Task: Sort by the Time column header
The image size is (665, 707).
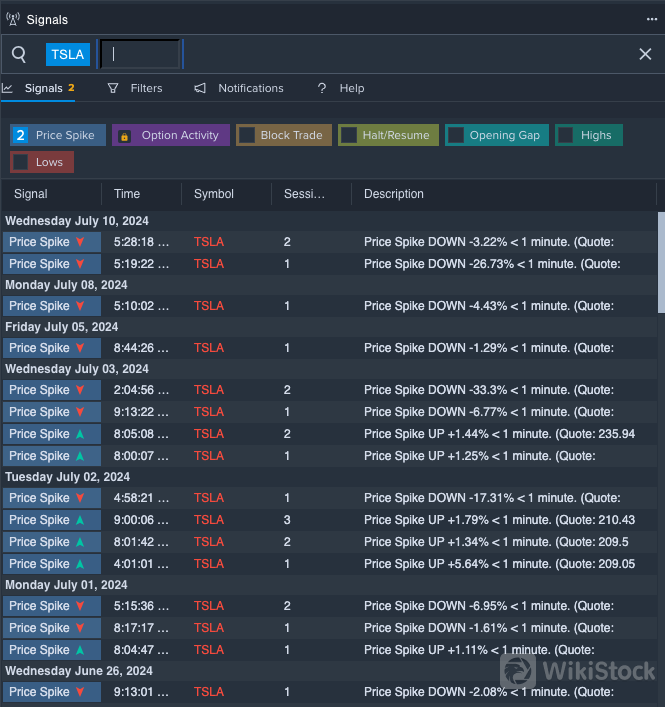Action: coord(127,194)
